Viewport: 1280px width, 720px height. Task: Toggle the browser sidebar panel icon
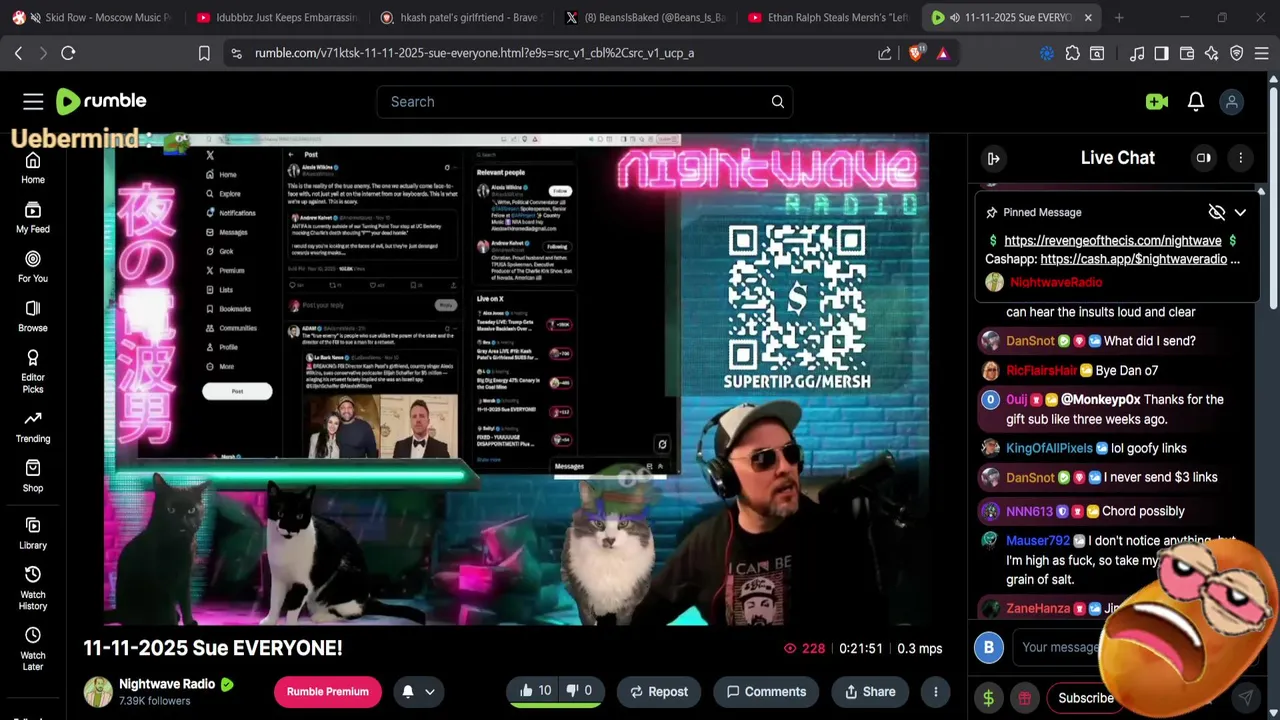pyautogui.click(x=1161, y=53)
